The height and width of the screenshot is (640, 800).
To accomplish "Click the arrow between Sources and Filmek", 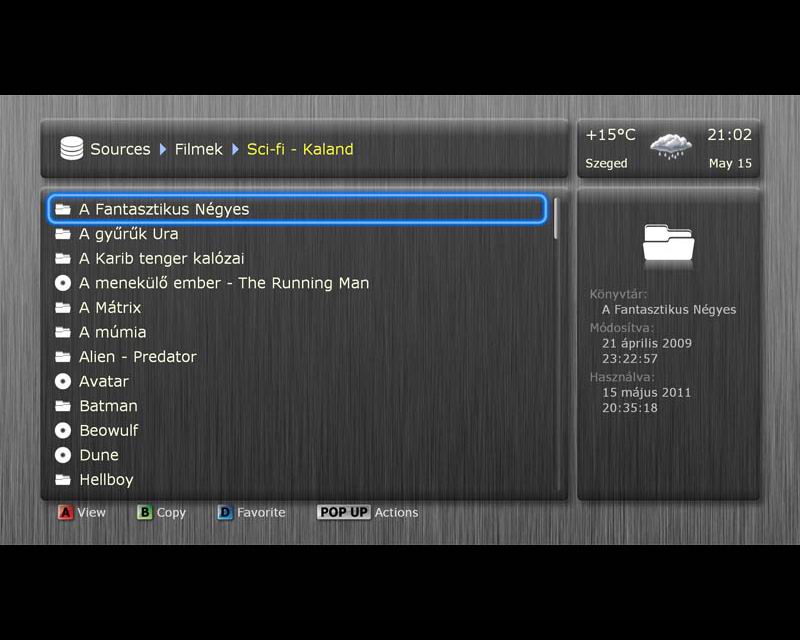I will point(163,149).
